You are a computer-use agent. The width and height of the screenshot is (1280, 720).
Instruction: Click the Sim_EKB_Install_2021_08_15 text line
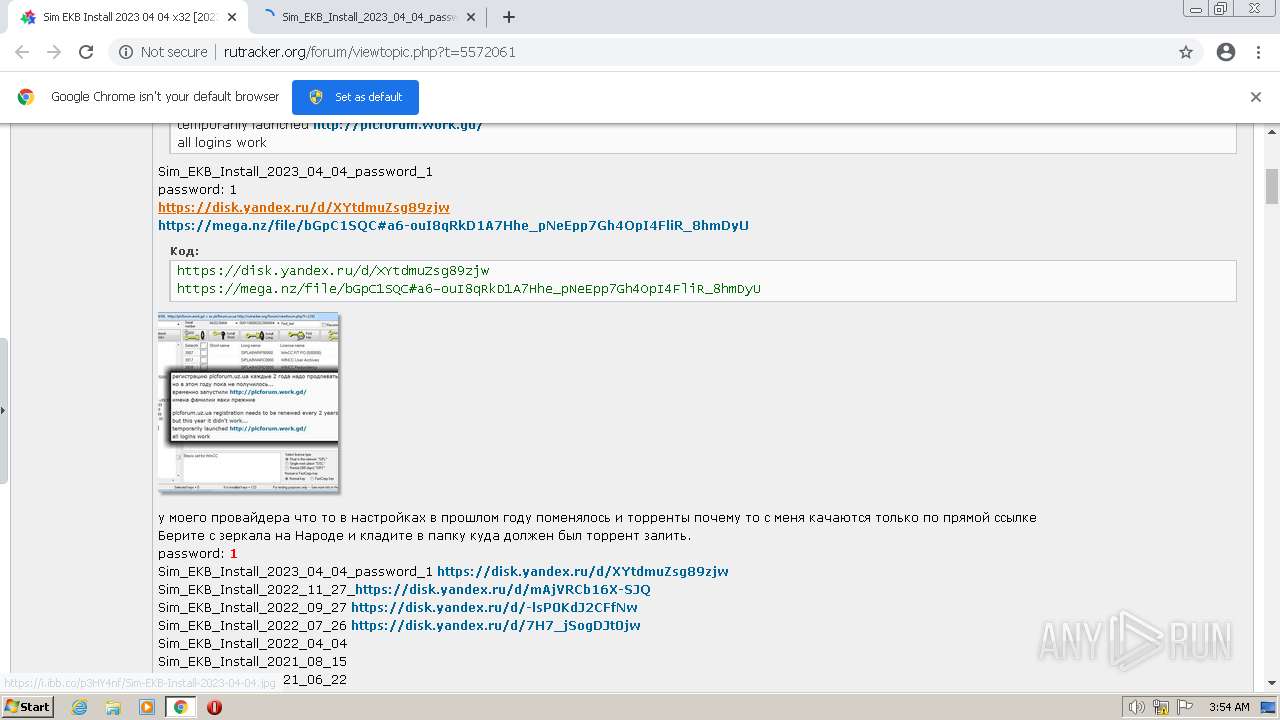pyautogui.click(x=253, y=661)
